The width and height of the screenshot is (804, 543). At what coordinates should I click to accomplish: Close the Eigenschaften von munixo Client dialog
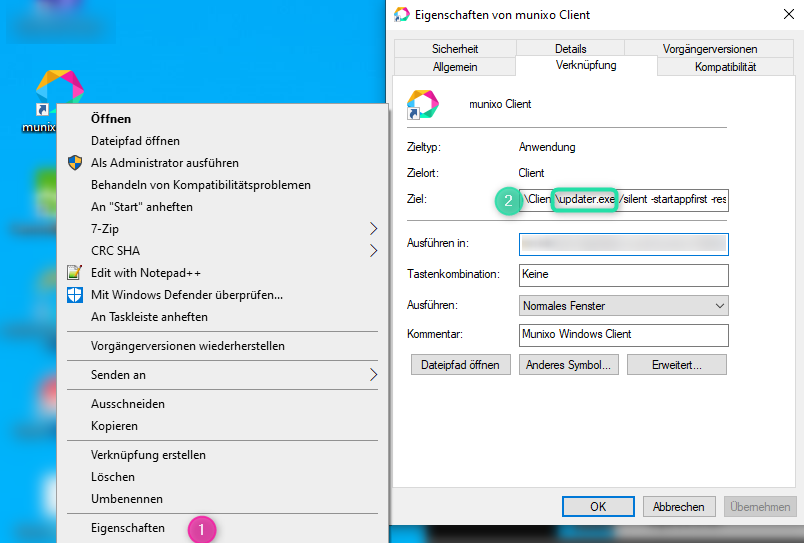[789, 14]
